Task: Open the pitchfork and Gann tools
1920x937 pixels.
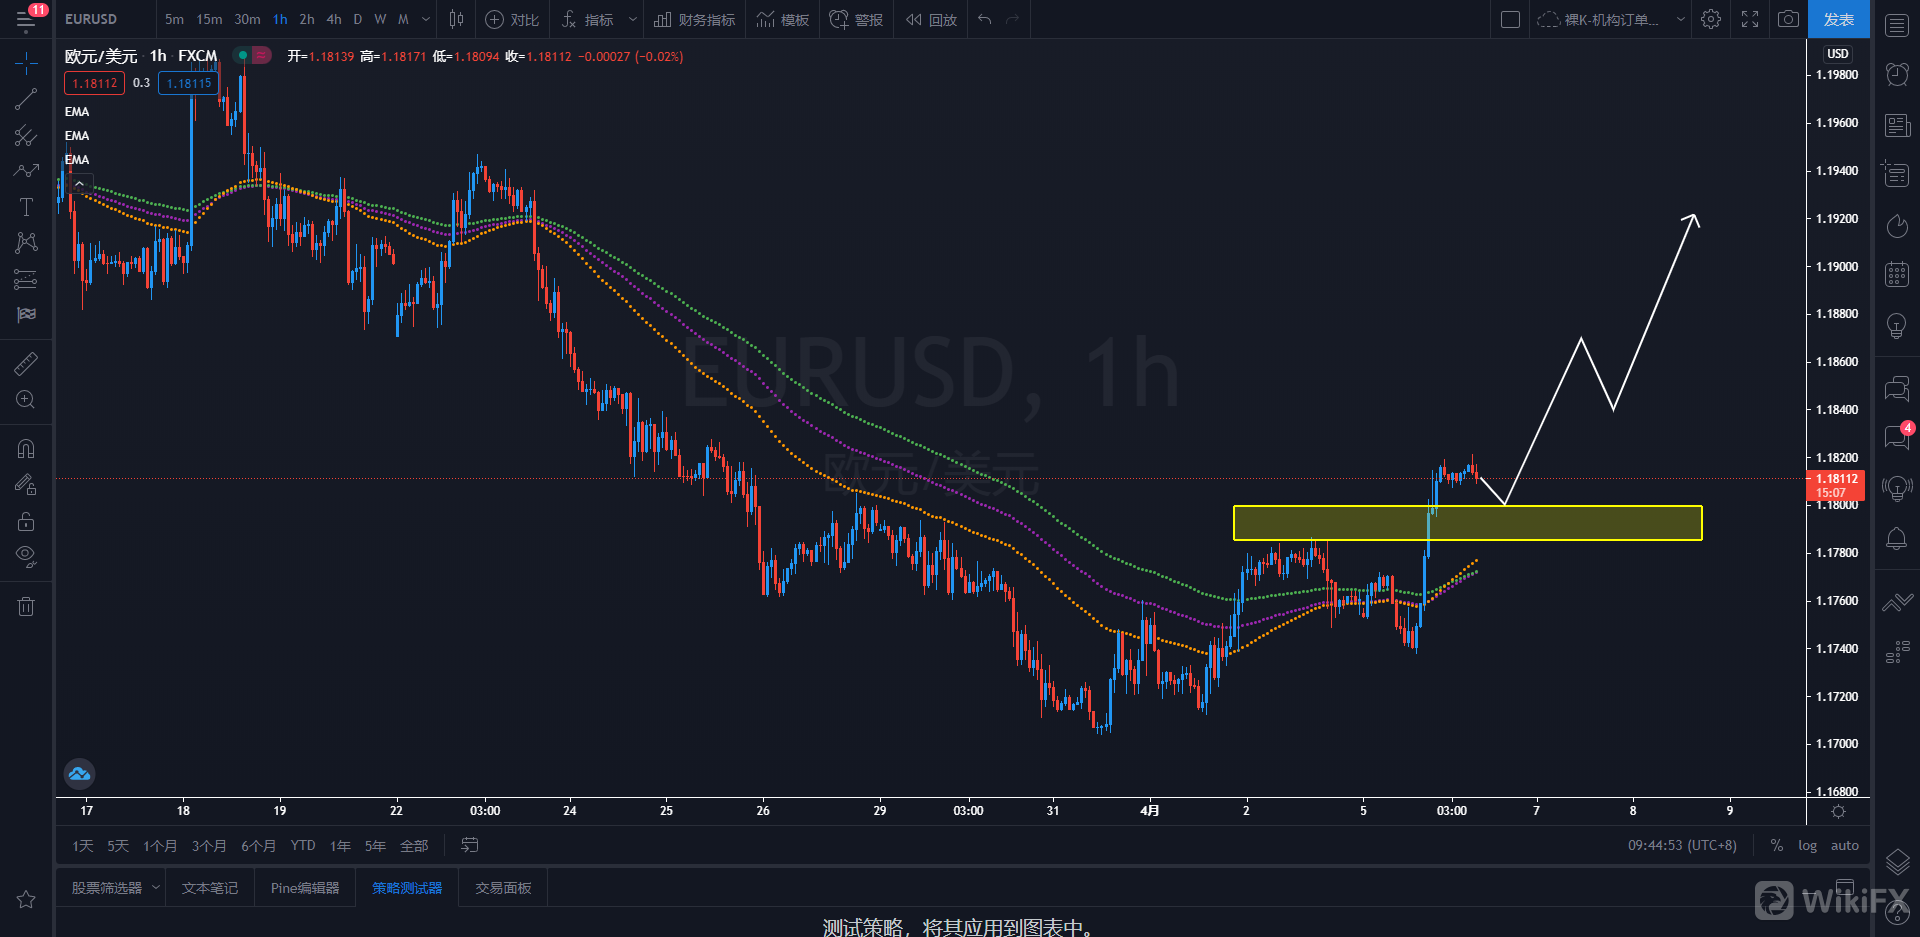Action: pyautogui.click(x=26, y=135)
